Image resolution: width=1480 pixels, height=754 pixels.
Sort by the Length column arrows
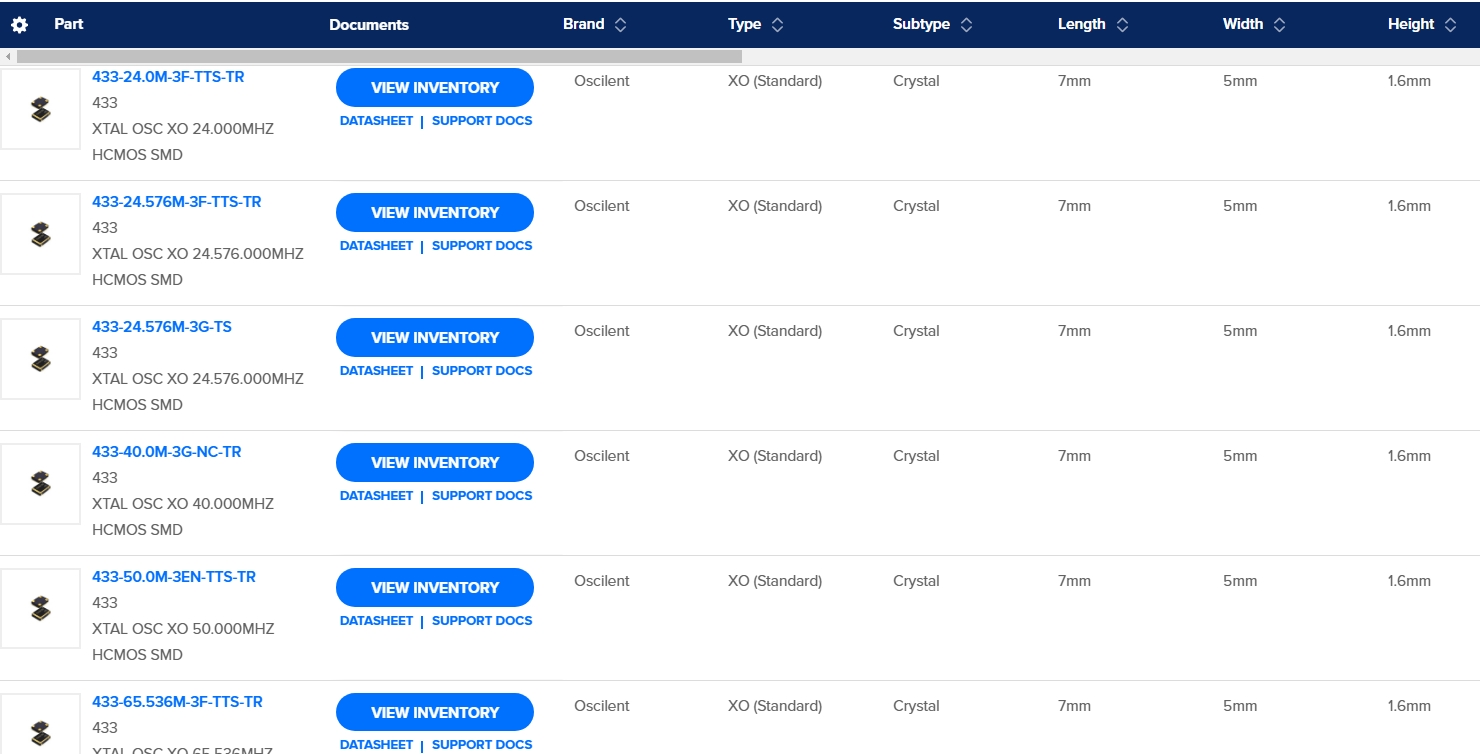[x=1122, y=25]
